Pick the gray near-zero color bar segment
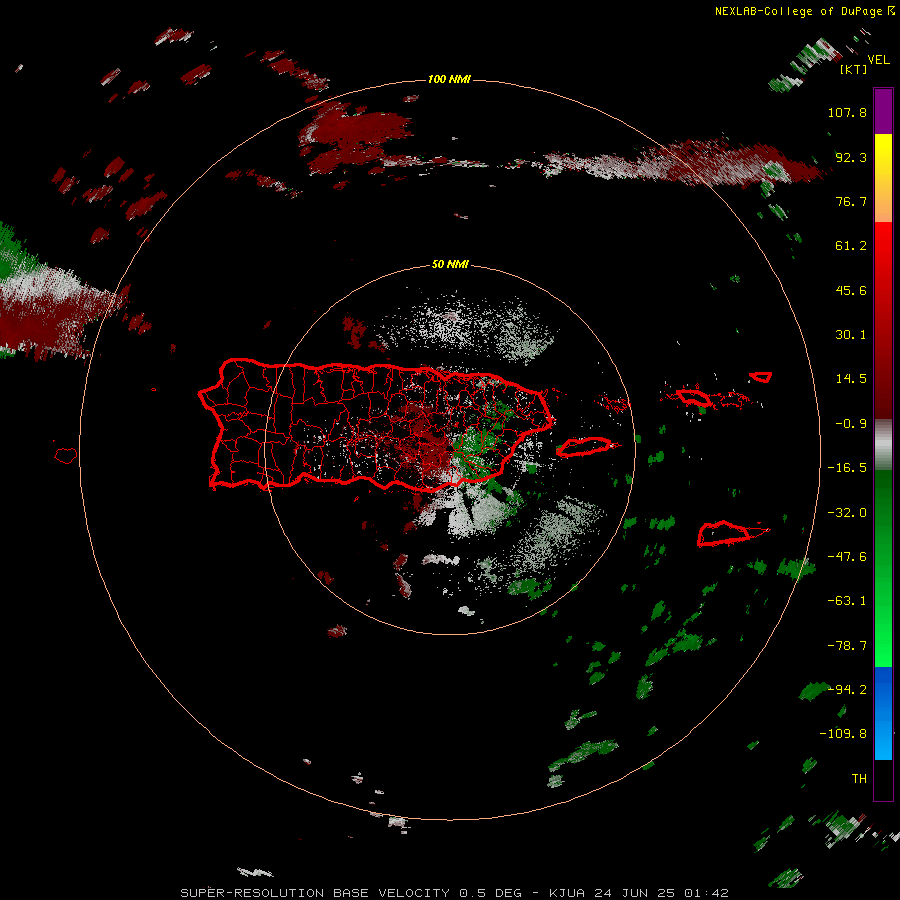This screenshot has height=900, width=900. 883,443
